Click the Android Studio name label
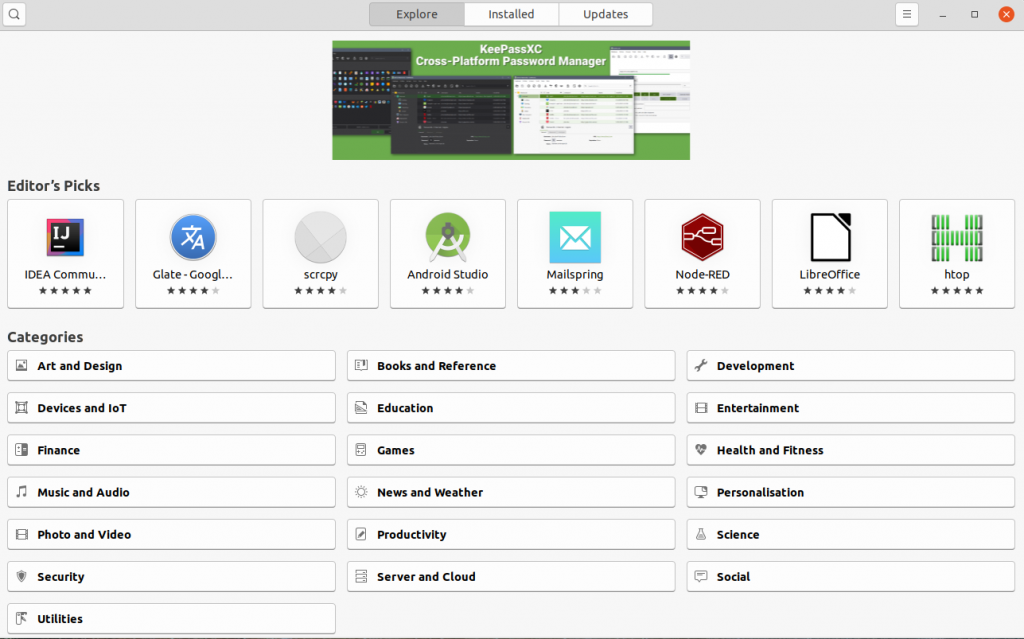The image size is (1024, 639). (x=447, y=274)
